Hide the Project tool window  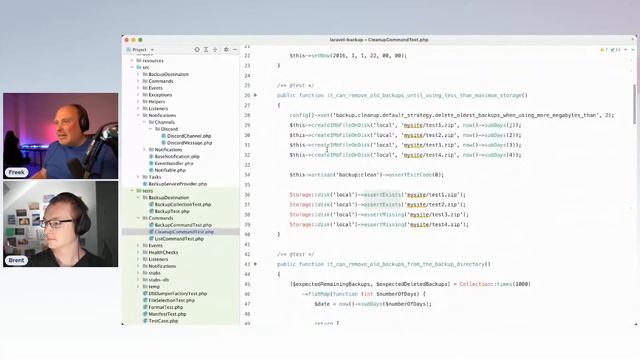click(x=235, y=49)
